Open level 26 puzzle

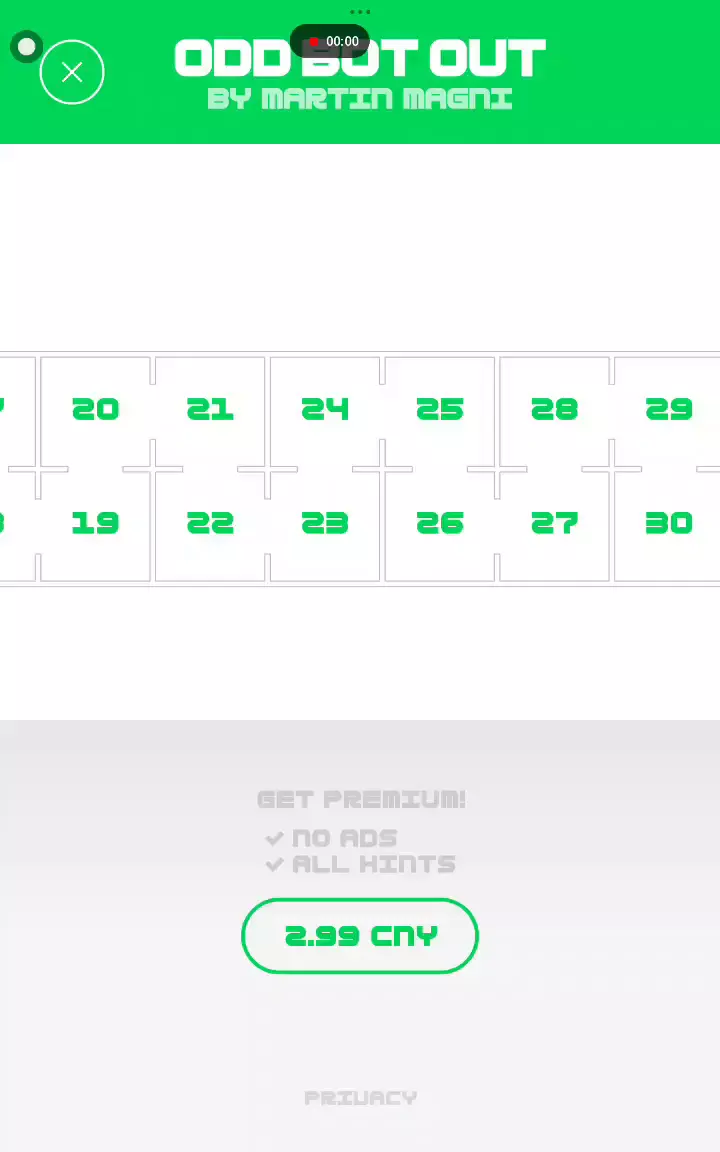pos(440,523)
